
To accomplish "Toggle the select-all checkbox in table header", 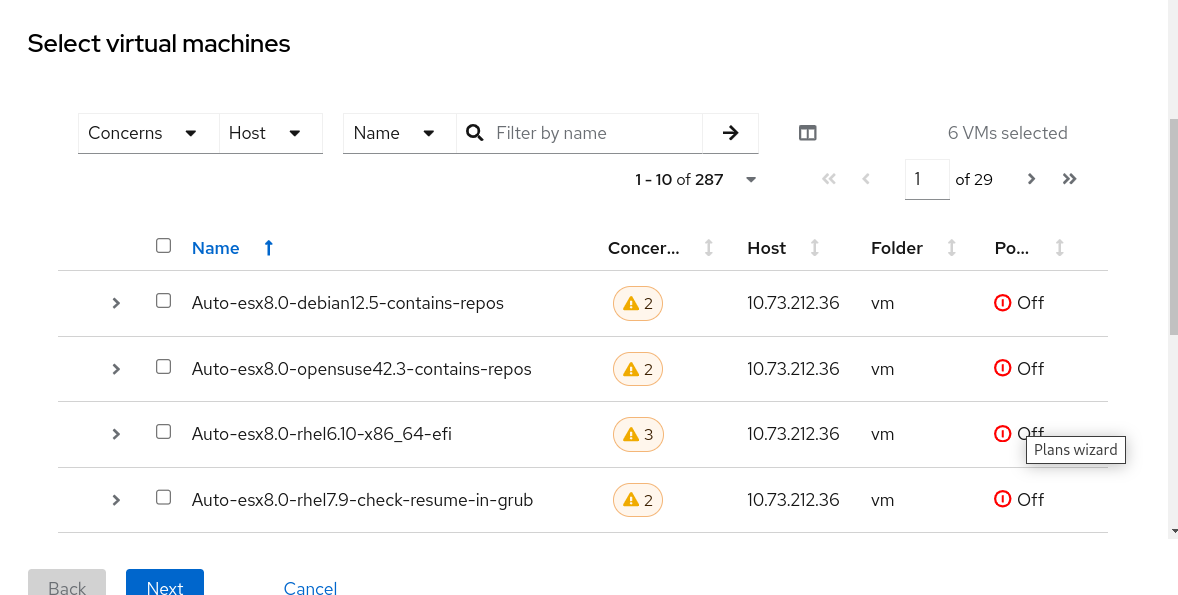I will tap(164, 246).
